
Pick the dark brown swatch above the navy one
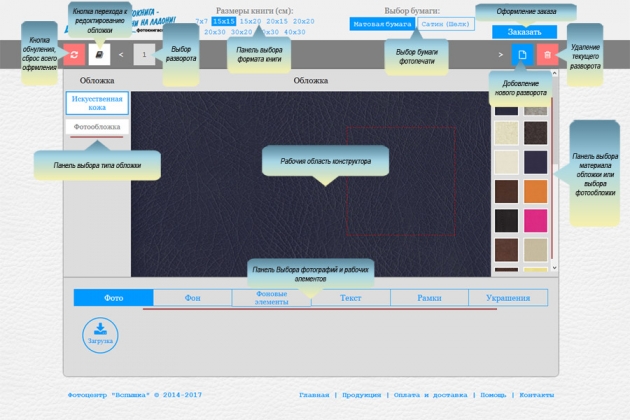536,133
